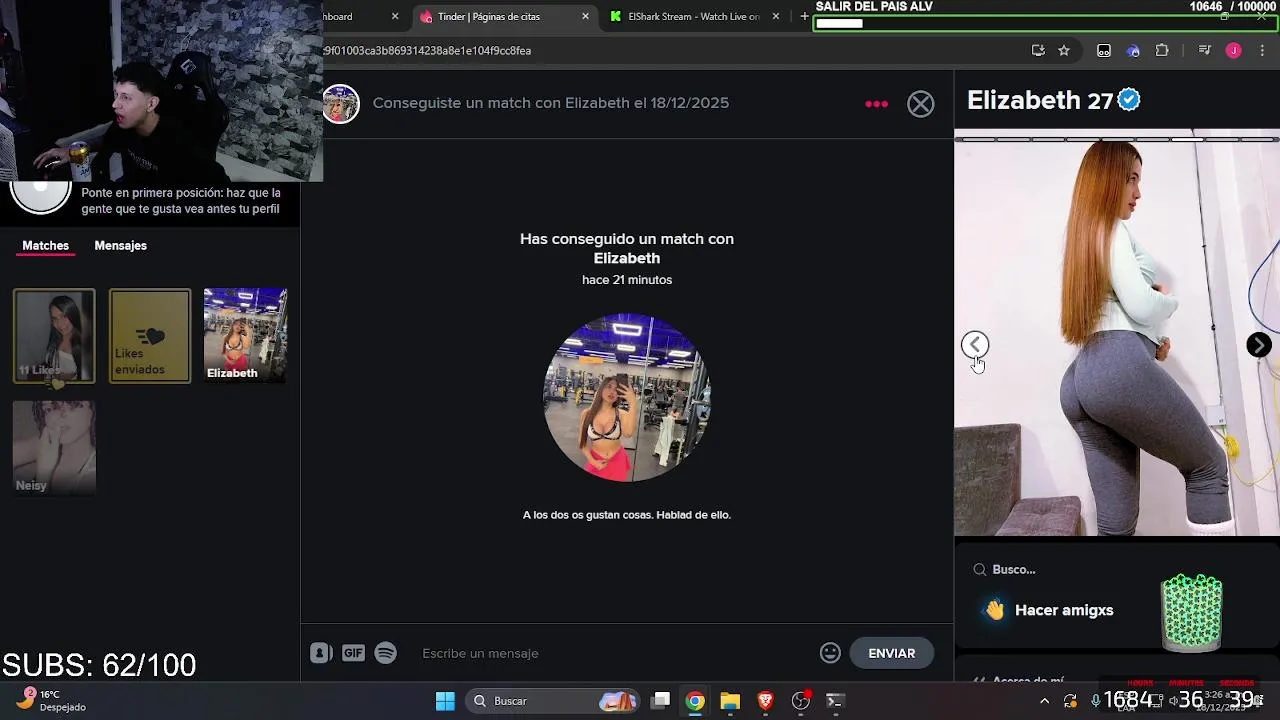
Task: Open Google Chrome from taskbar
Action: tap(695, 701)
